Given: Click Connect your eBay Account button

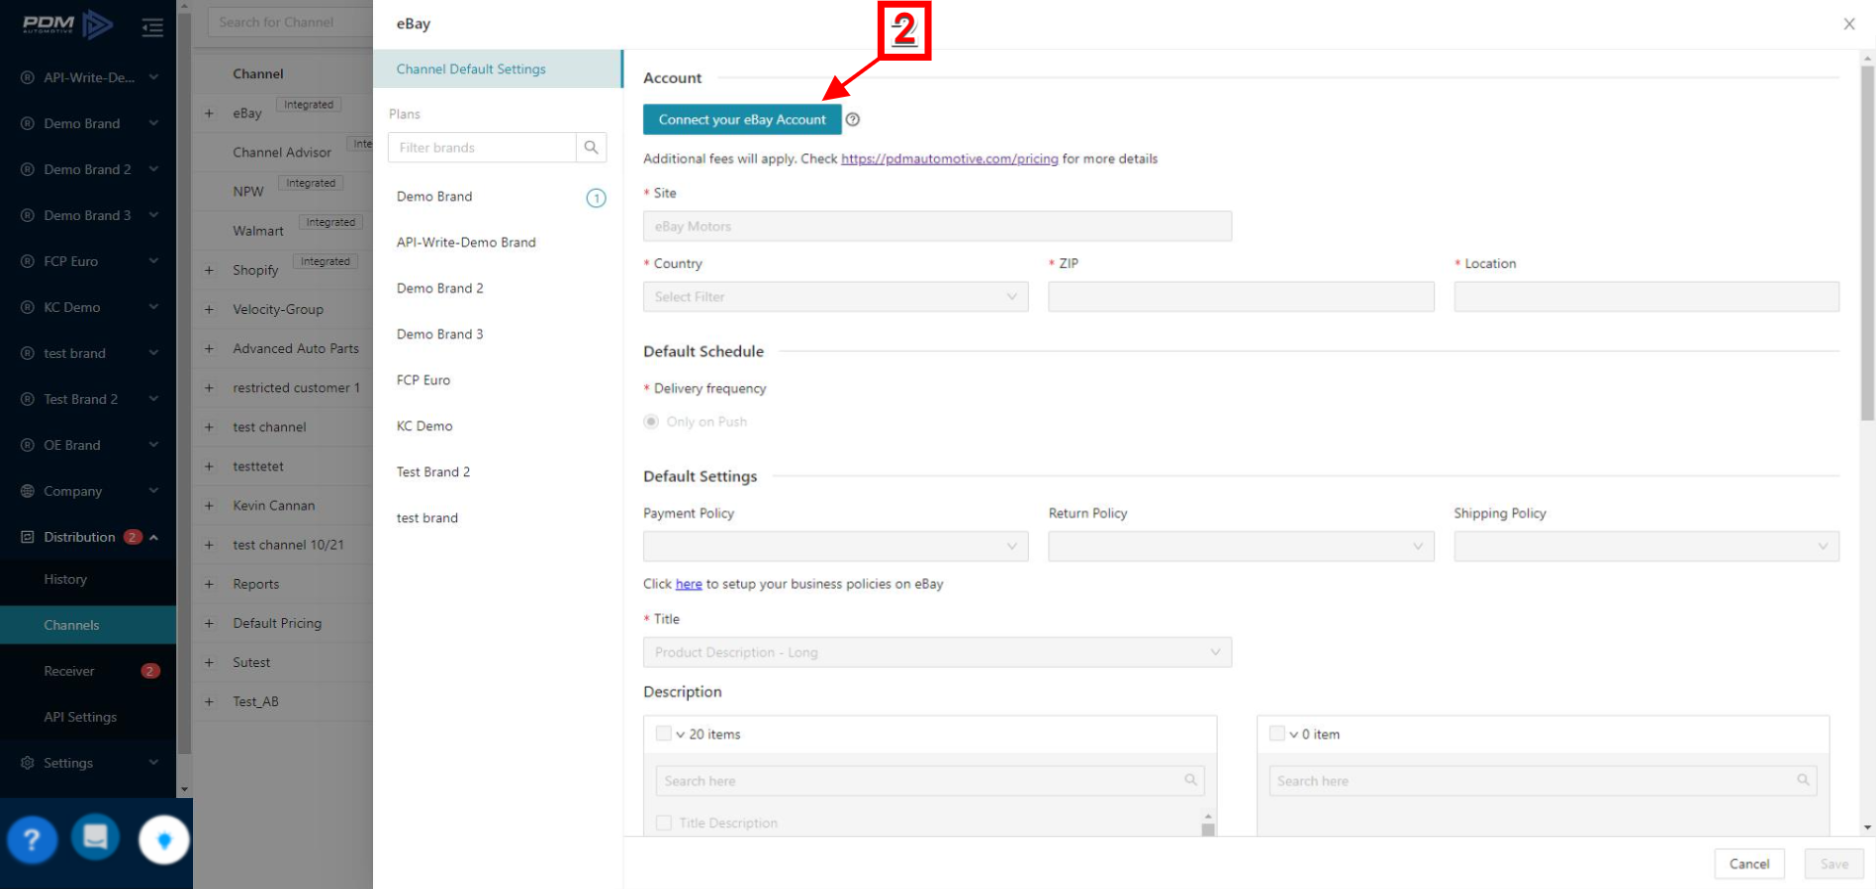Looking at the screenshot, I should click(x=742, y=119).
